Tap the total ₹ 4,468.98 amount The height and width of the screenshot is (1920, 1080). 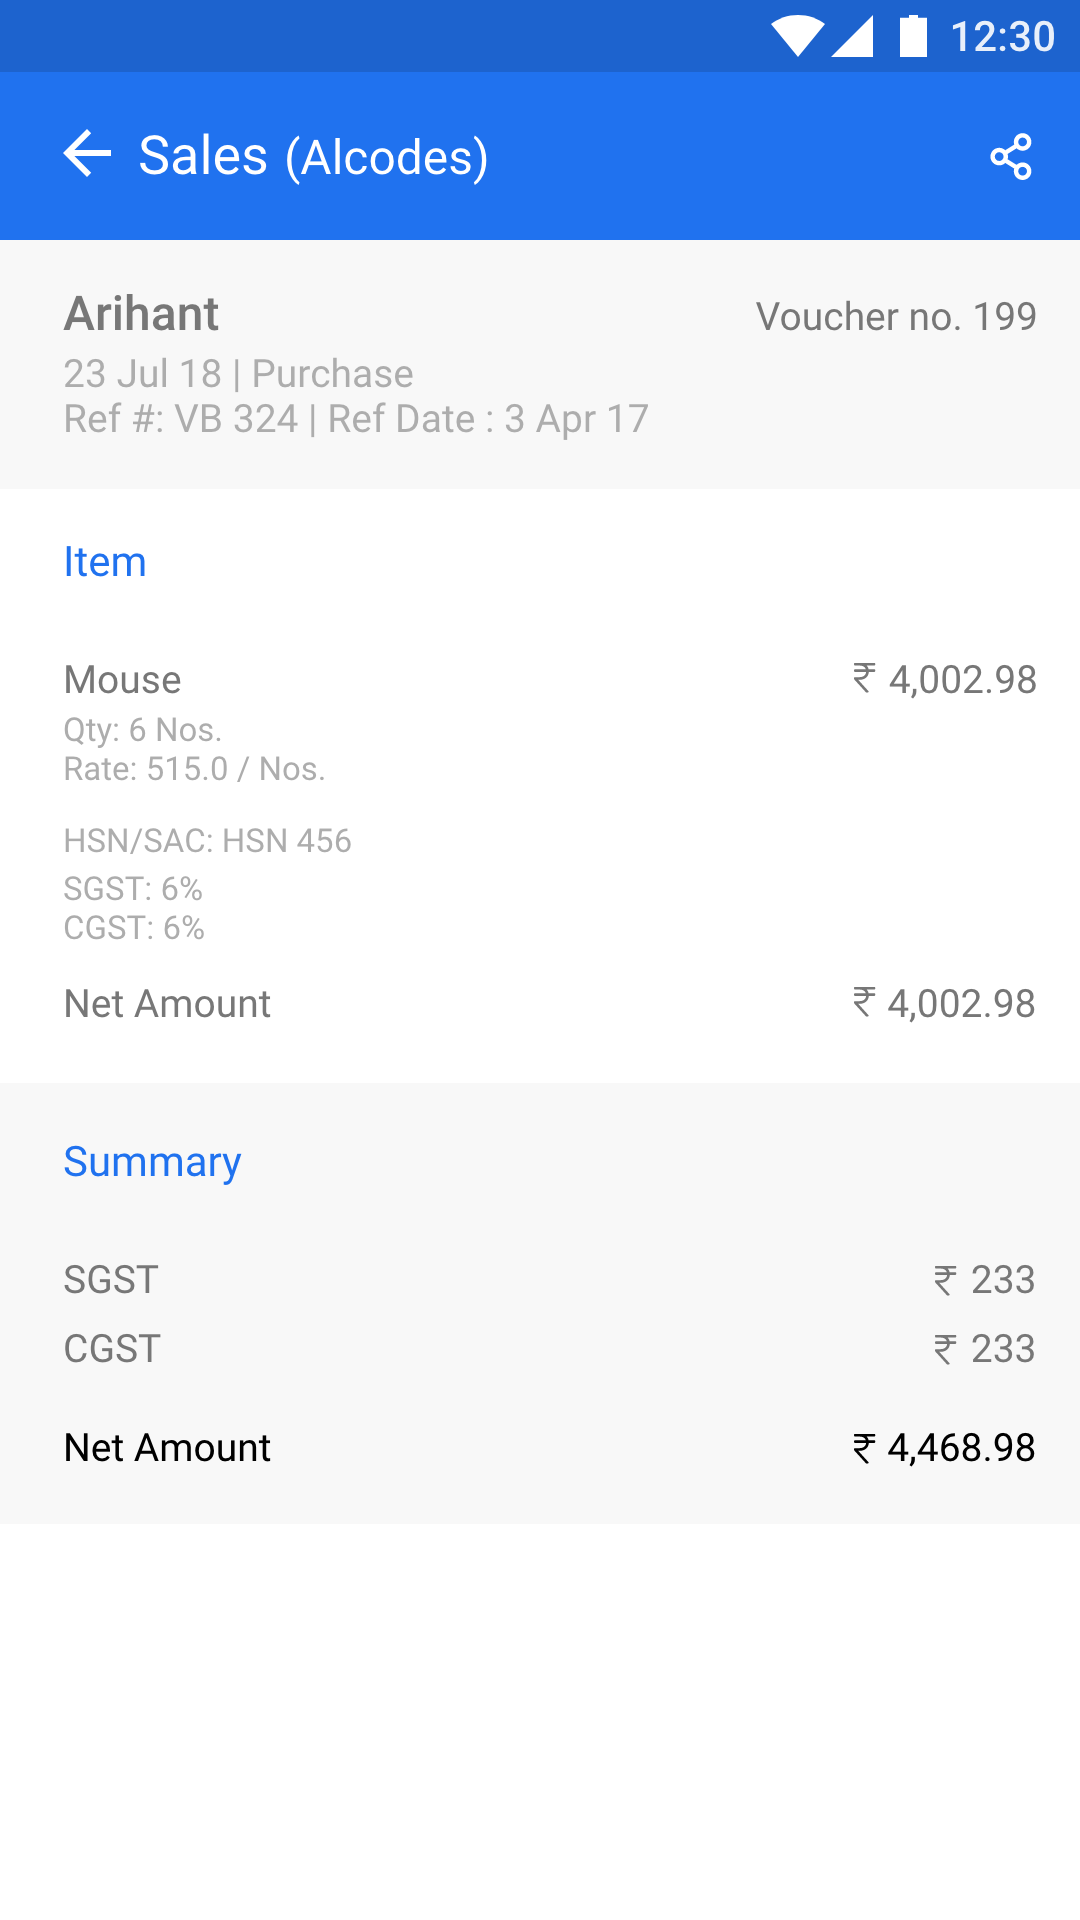click(x=944, y=1448)
